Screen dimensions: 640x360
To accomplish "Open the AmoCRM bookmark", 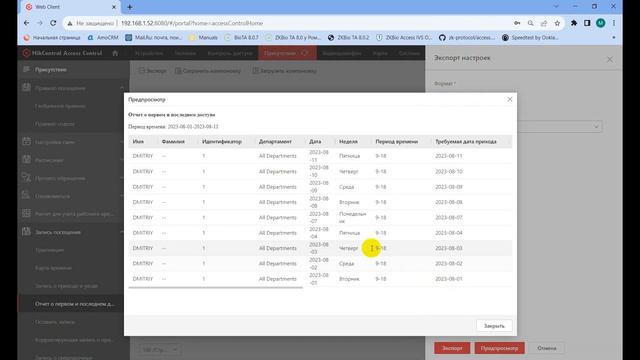I will [x=103, y=38].
